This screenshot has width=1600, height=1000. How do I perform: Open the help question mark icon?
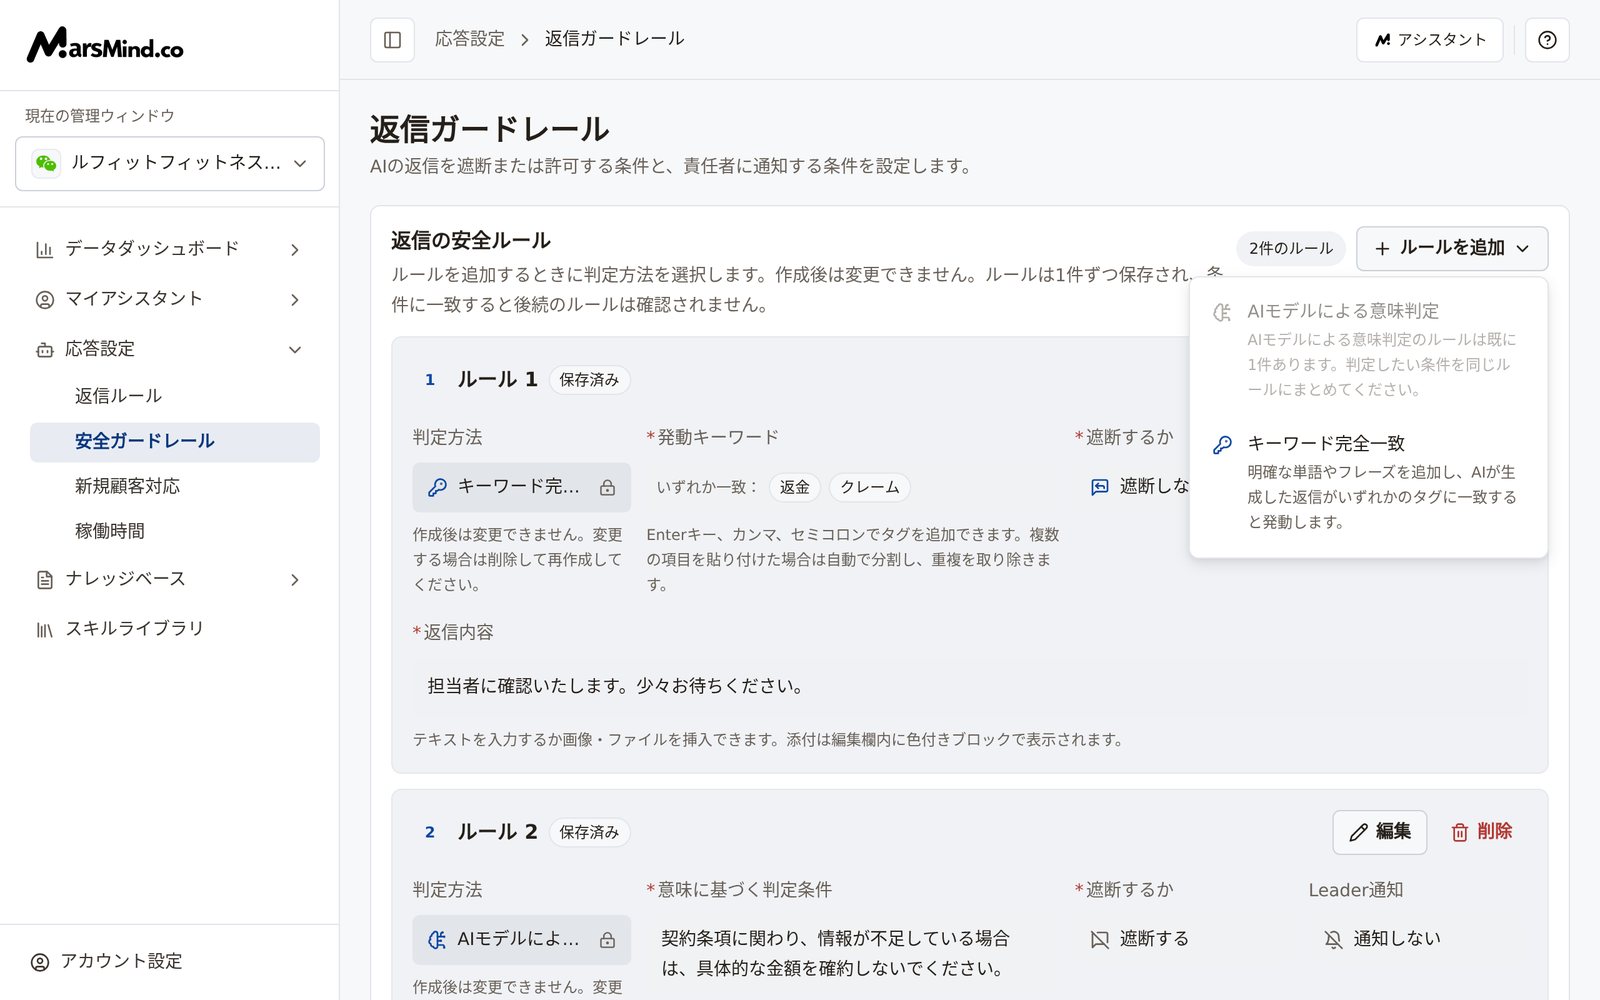click(1547, 40)
